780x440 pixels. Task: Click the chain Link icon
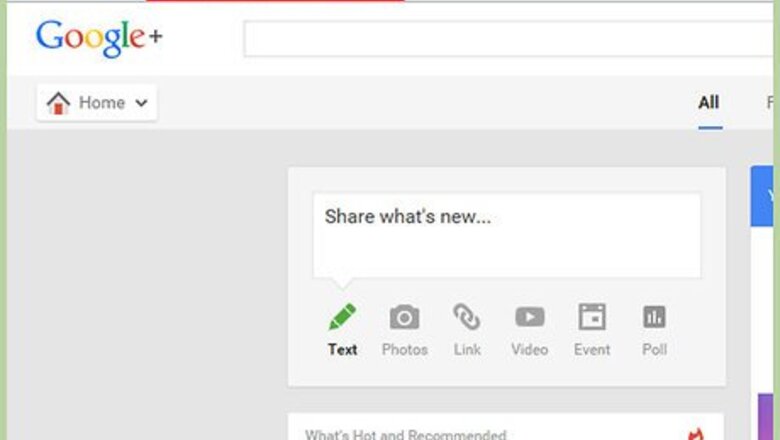[x=467, y=317]
